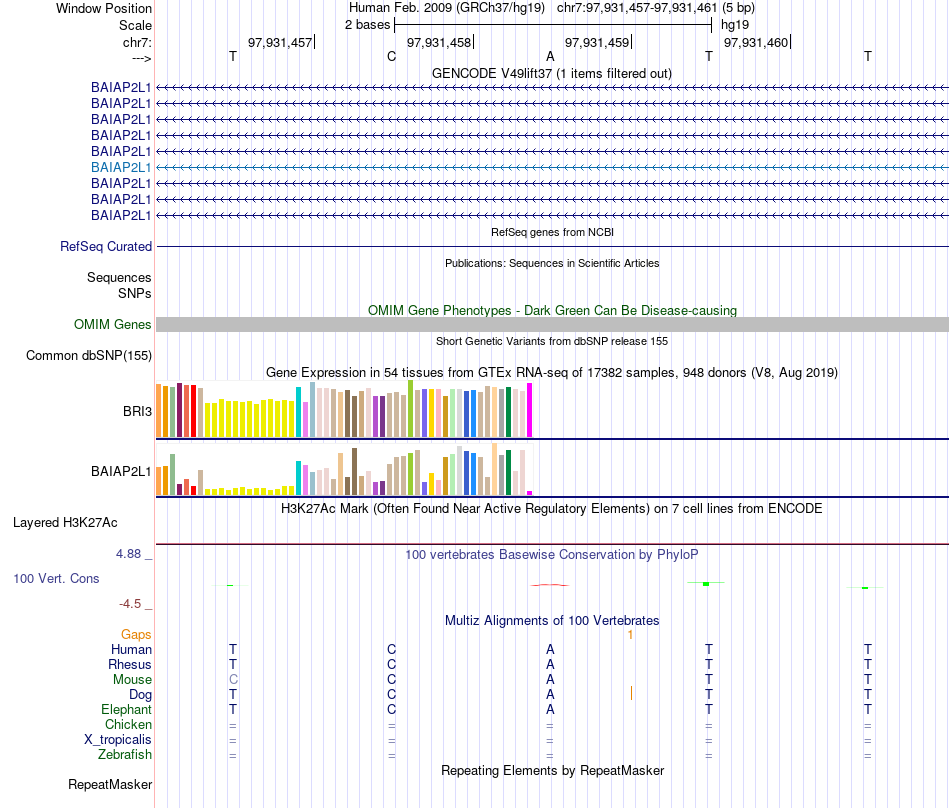Click the 97,931,458 position marker
950x808 pixels.
tap(439, 42)
